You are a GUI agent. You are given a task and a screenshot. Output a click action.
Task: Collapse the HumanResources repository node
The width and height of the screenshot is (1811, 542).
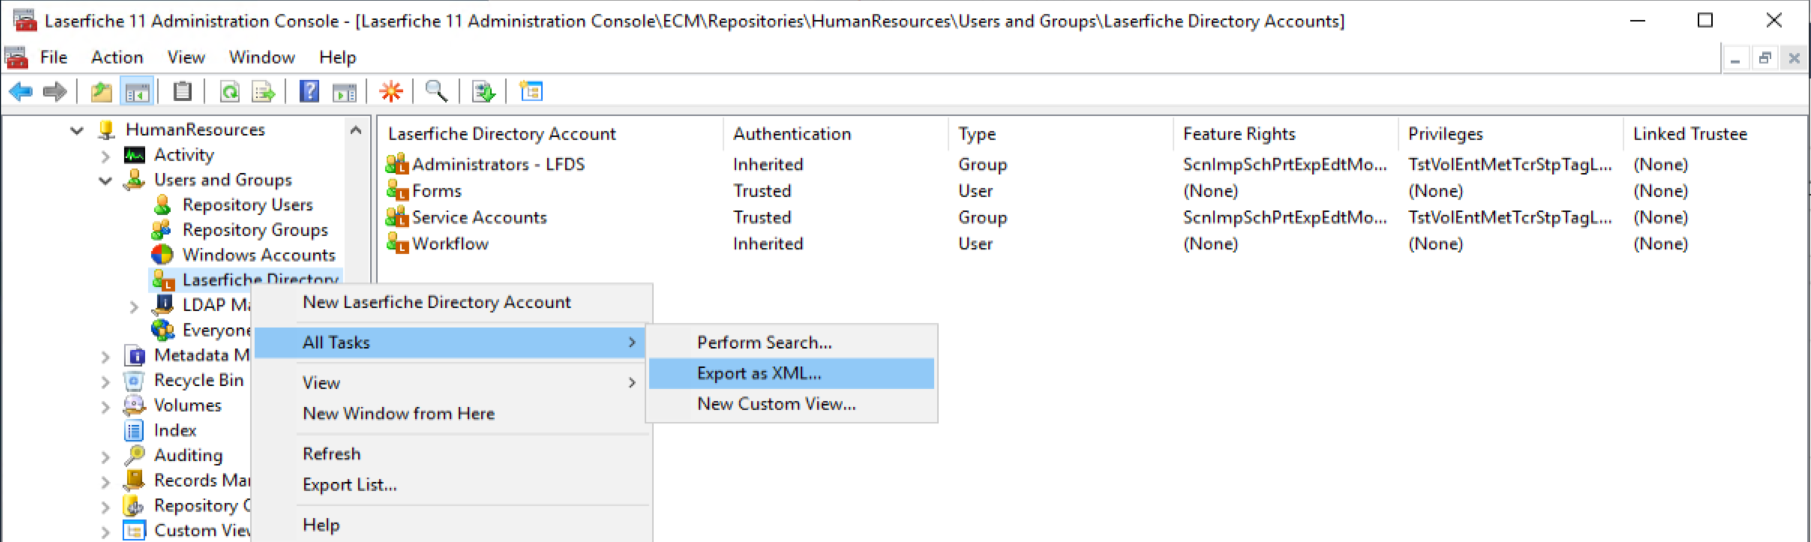tap(77, 130)
